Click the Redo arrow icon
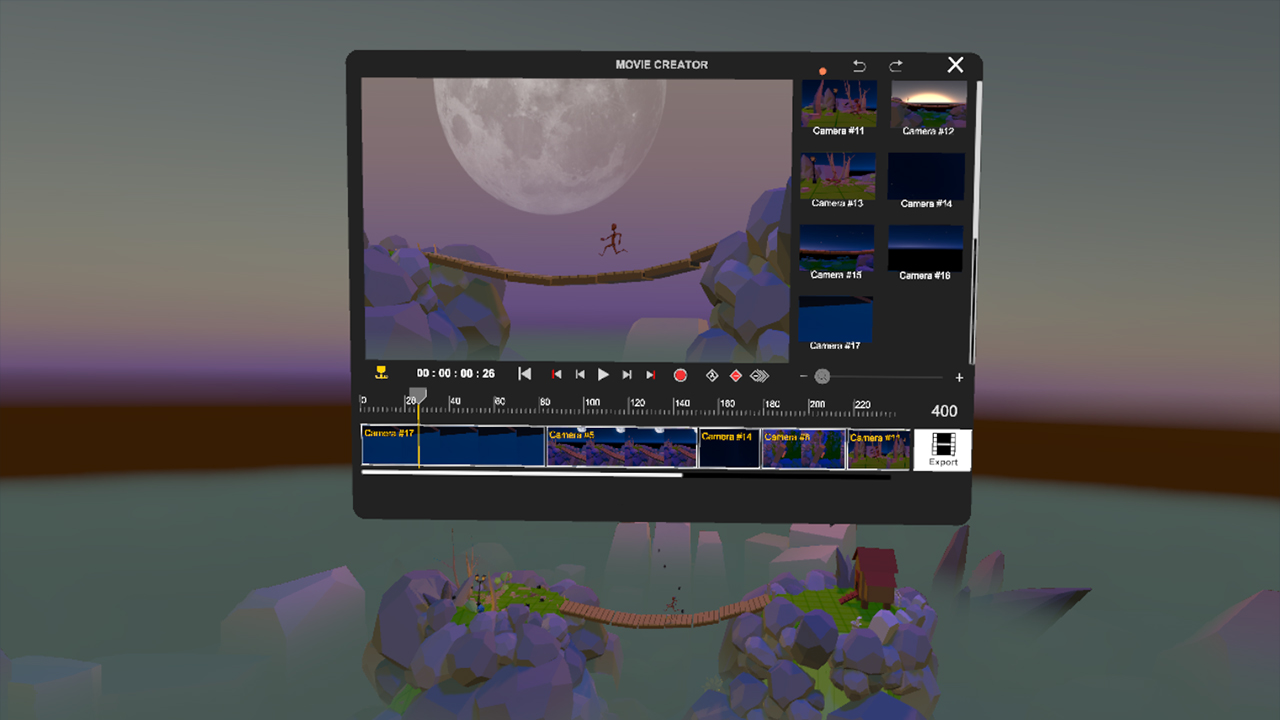Image resolution: width=1280 pixels, height=720 pixels. coord(896,65)
